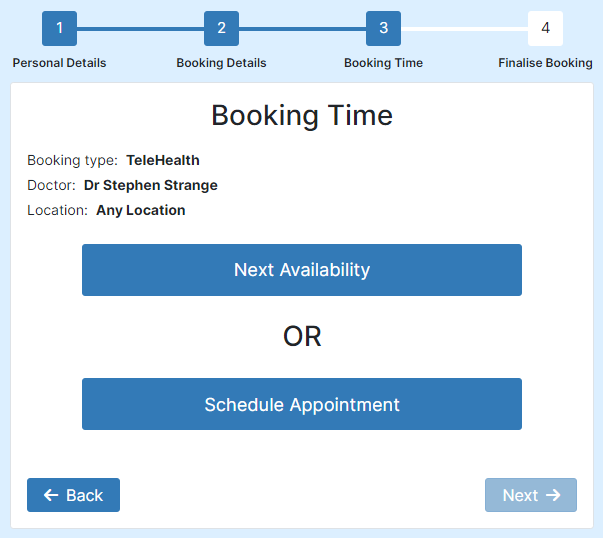Select the Booking Time step label
The height and width of the screenshot is (538, 603).
[383, 63]
